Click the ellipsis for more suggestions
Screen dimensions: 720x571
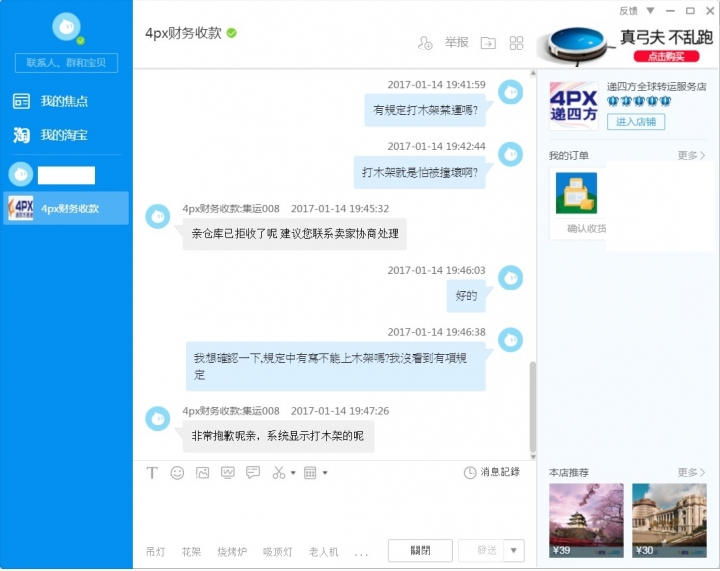point(361,554)
